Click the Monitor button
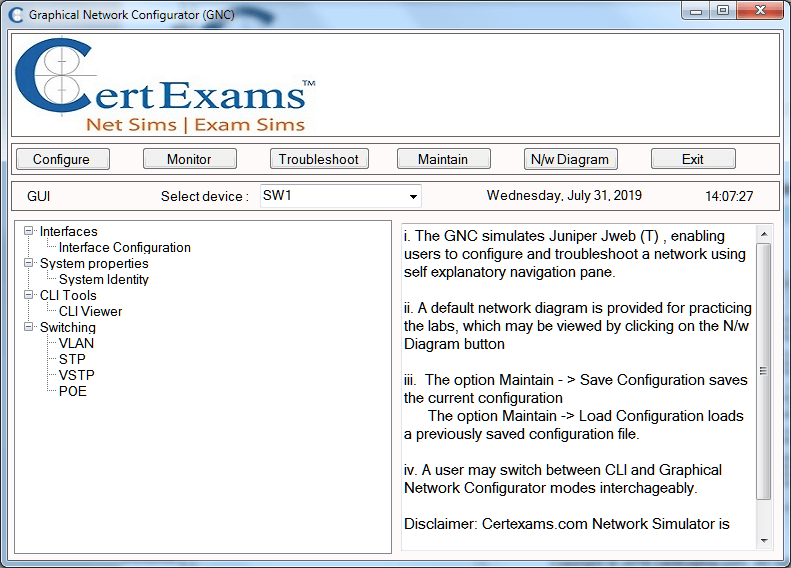 189,159
